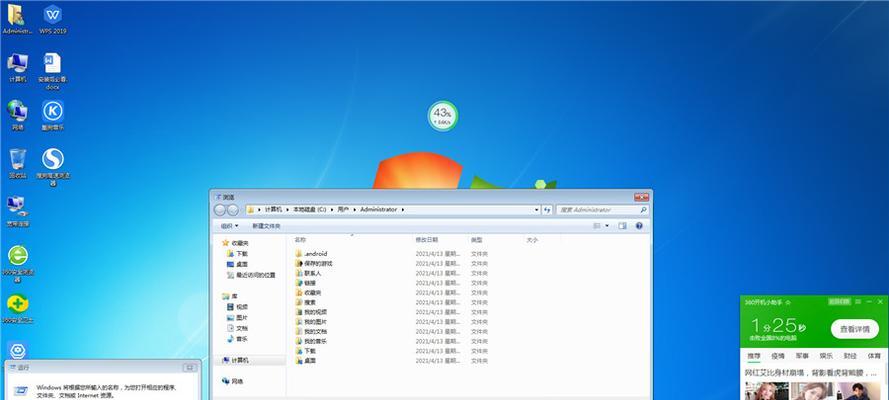Switch to the 推荐 tab in the 360 popup
The image size is (889, 400).
[x=753, y=356]
